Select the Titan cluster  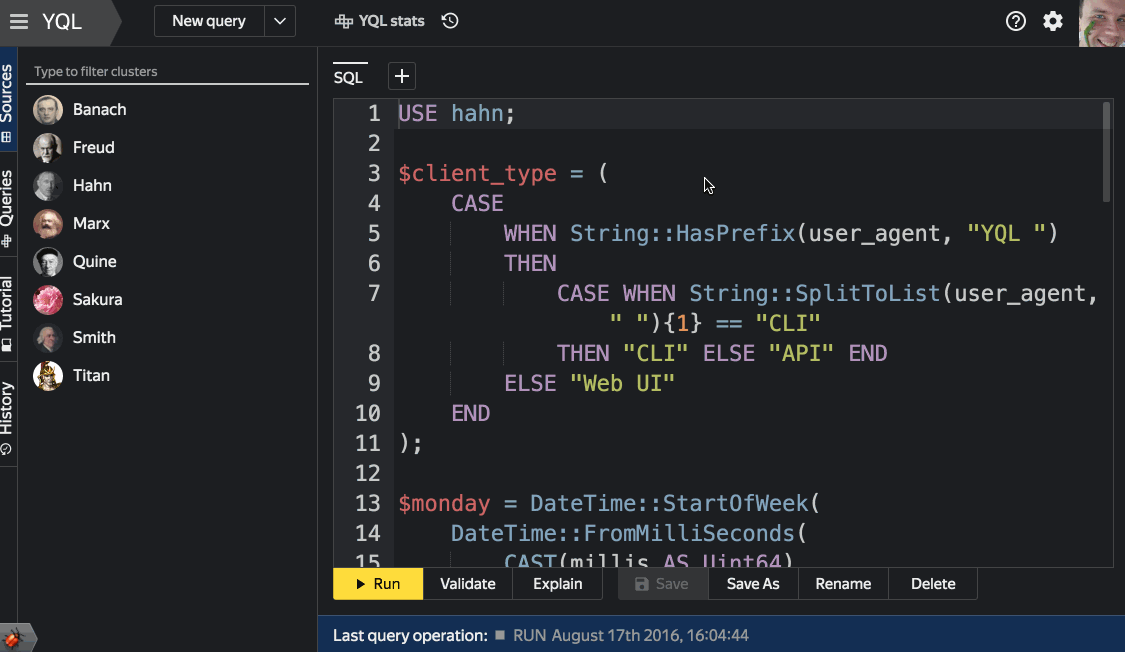(72, 376)
